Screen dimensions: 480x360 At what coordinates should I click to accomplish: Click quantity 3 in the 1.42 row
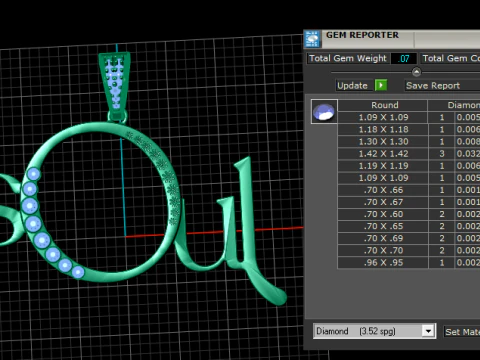pos(442,154)
